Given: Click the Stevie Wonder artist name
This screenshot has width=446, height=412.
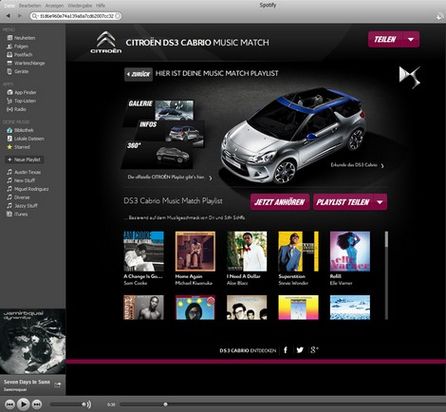Looking at the screenshot, I should (293, 283).
